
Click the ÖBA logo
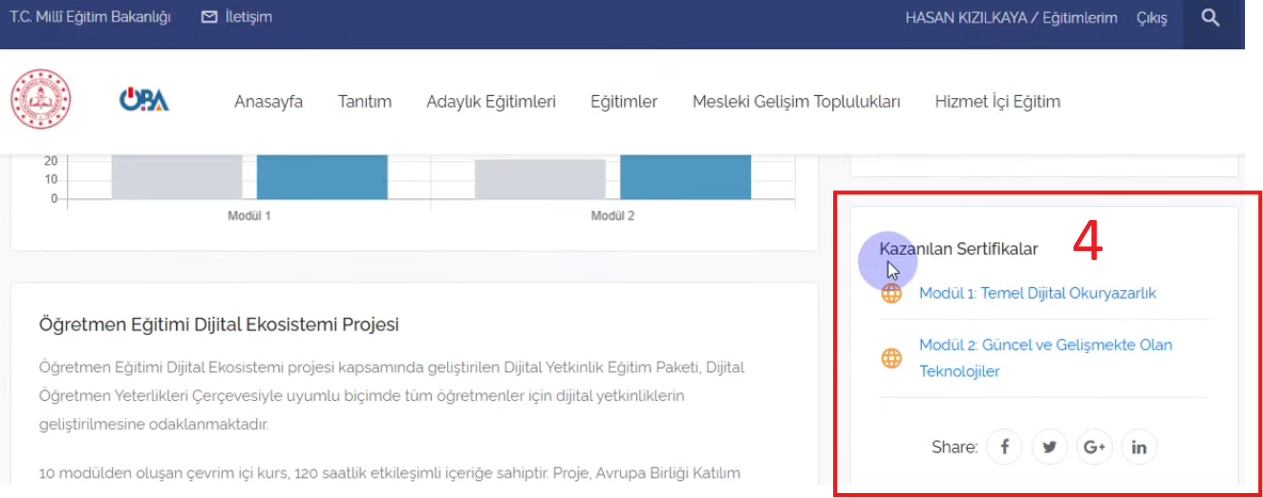tap(144, 101)
